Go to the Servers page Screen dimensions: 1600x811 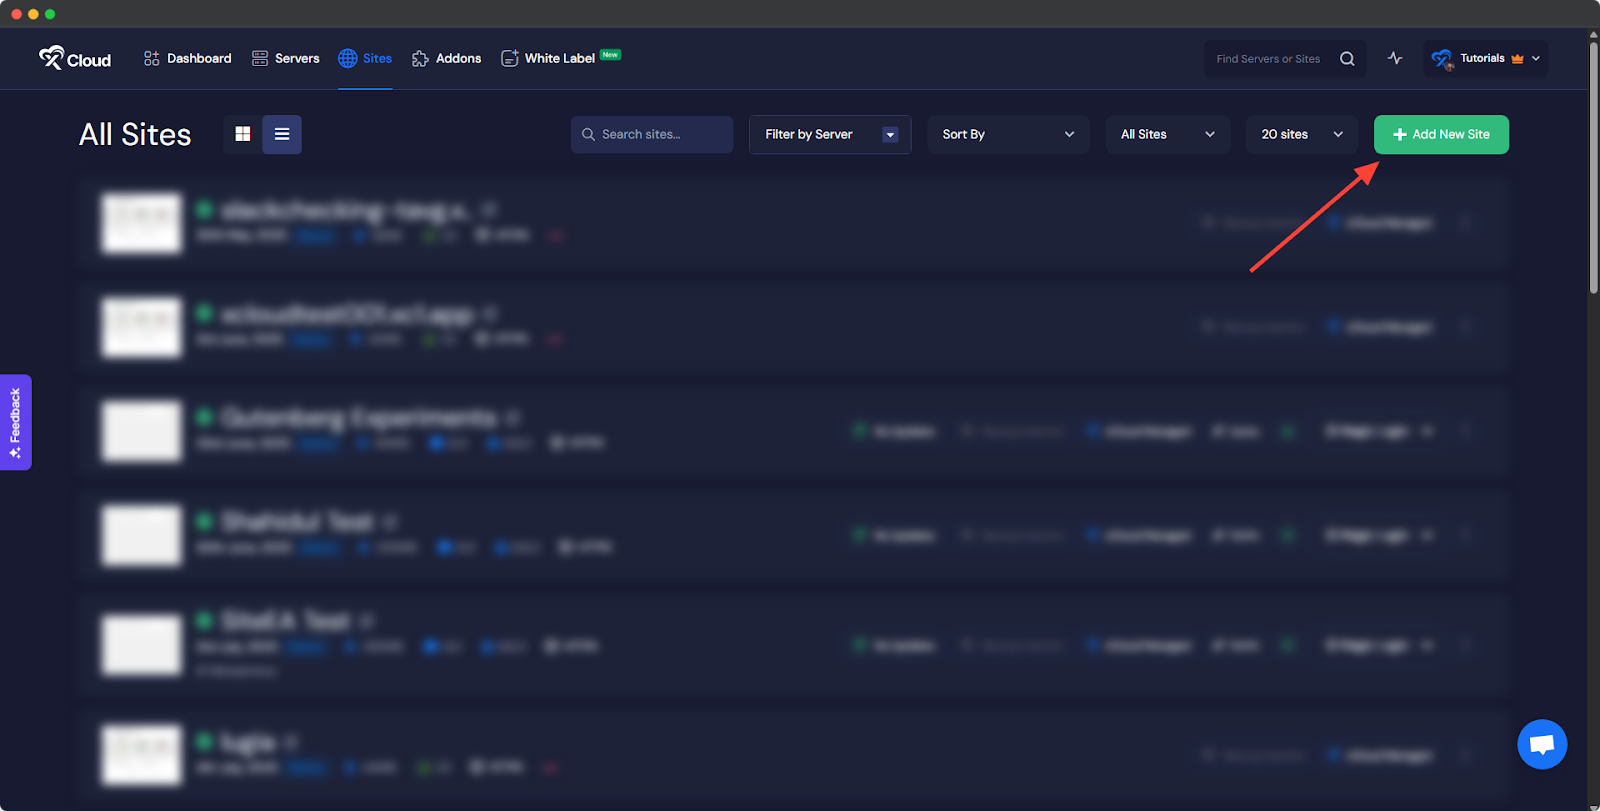(x=286, y=58)
